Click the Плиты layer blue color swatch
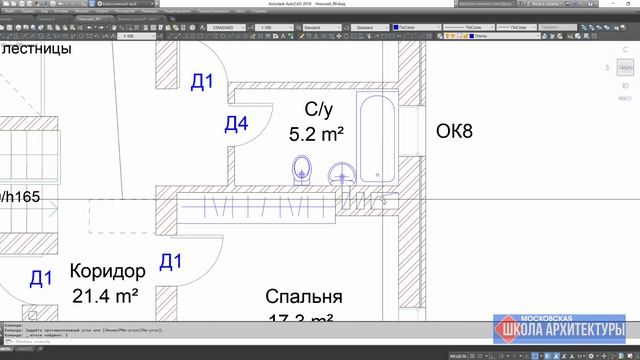 472,36
